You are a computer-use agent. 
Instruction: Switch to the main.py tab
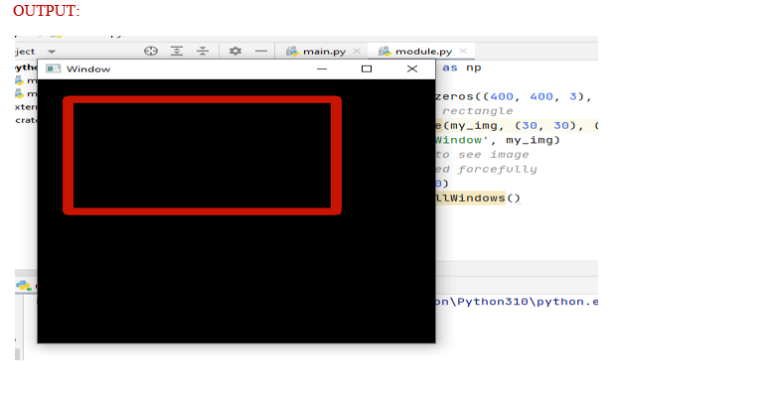pyautogui.click(x=324, y=51)
